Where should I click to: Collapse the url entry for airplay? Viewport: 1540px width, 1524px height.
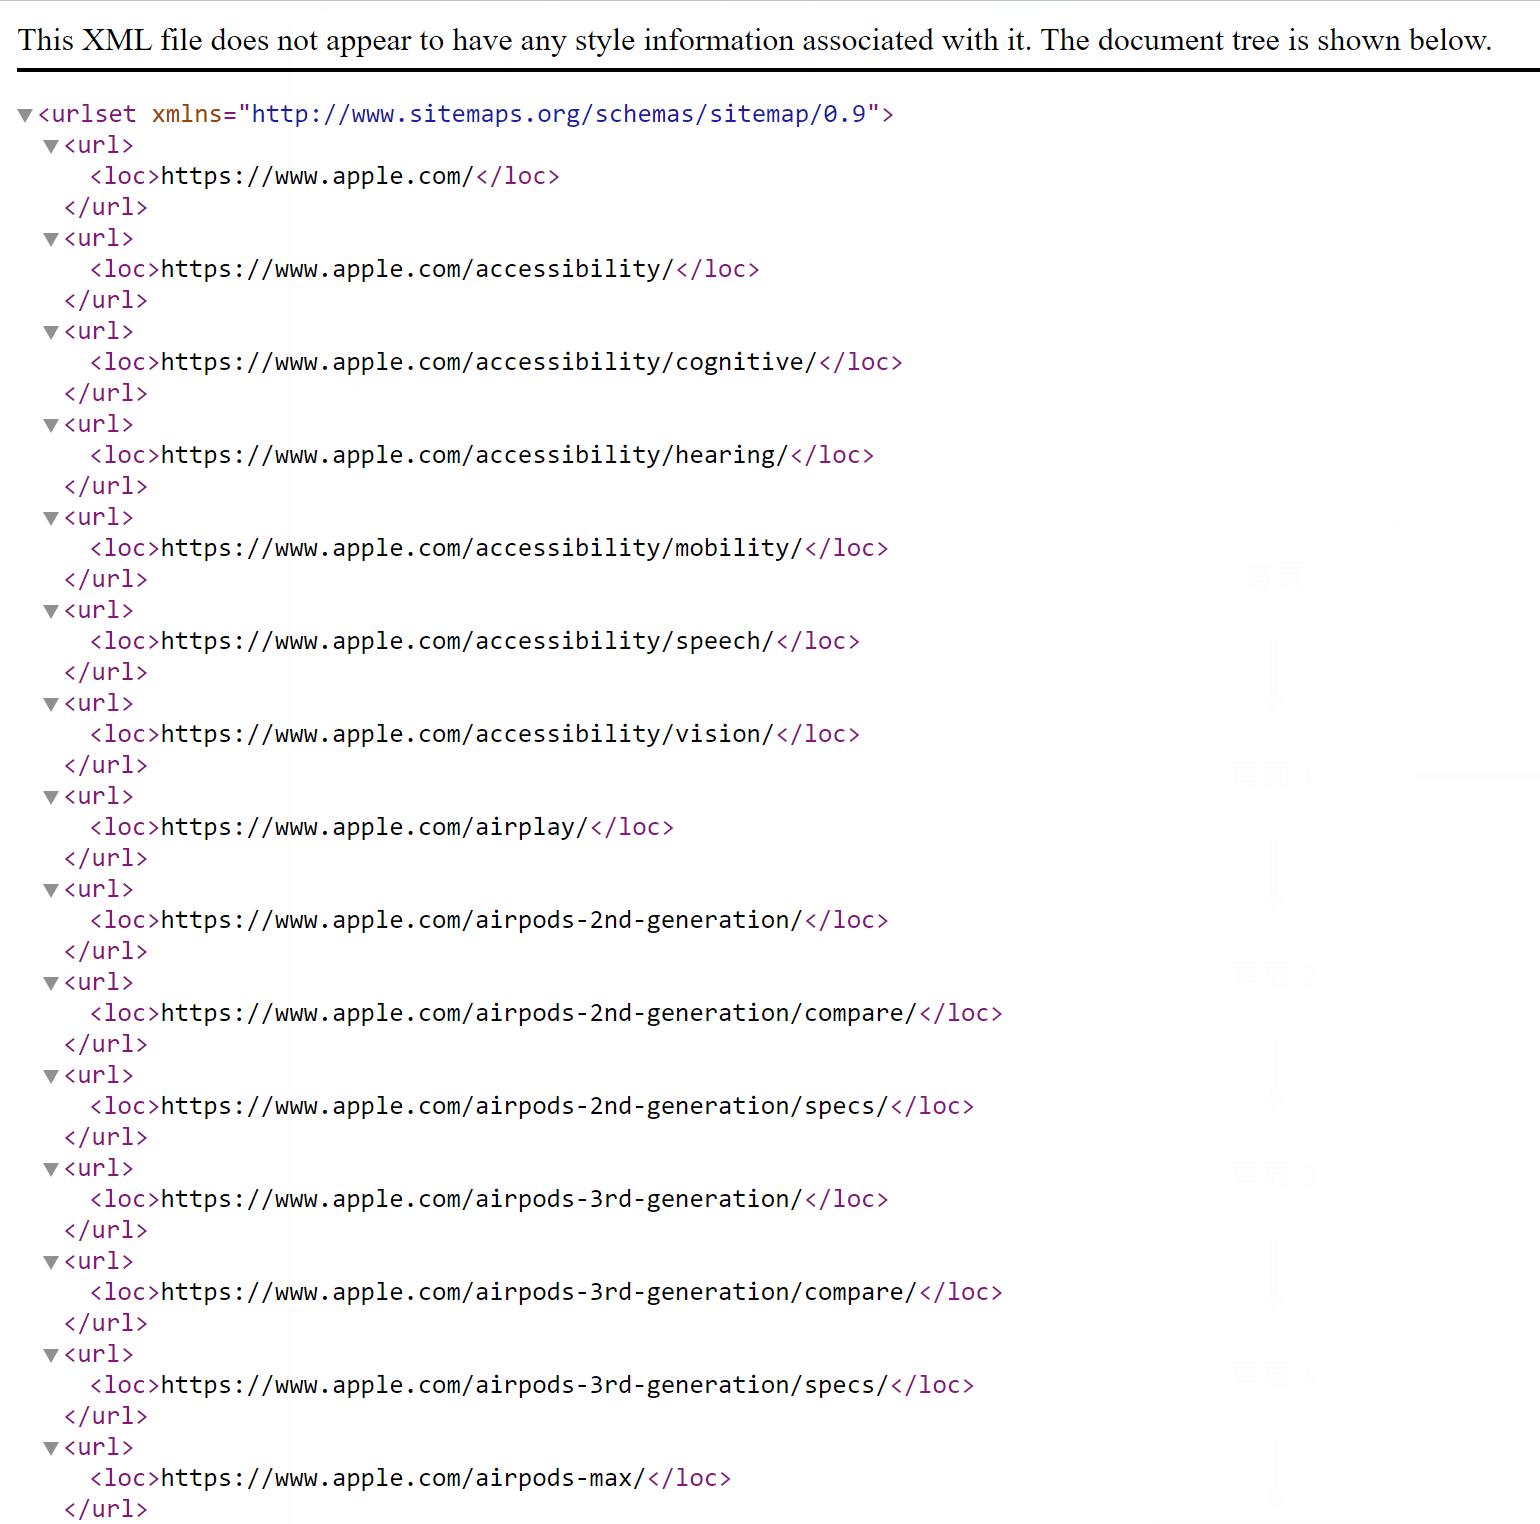(x=51, y=798)
